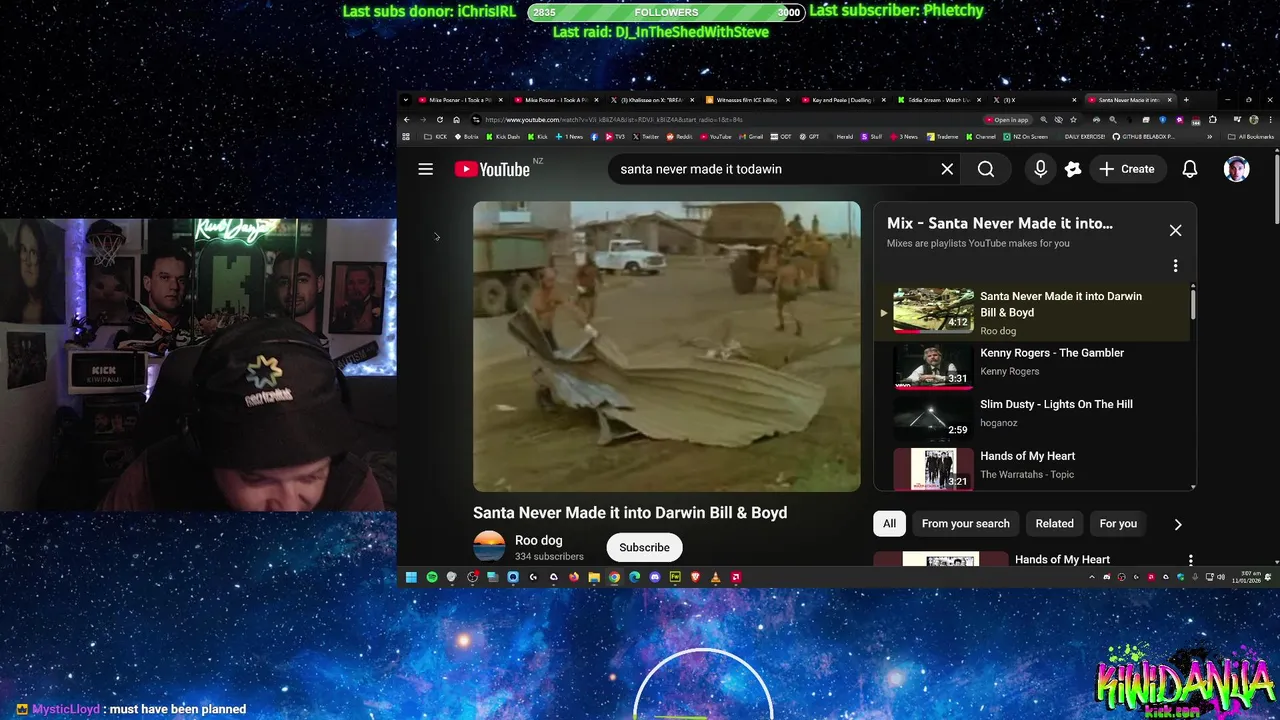Image resolution: width=1280 pixels, height=720 pixels.
Task: Run search with the magnifier button
Action: pyautogui.click(x=986, y=169)
